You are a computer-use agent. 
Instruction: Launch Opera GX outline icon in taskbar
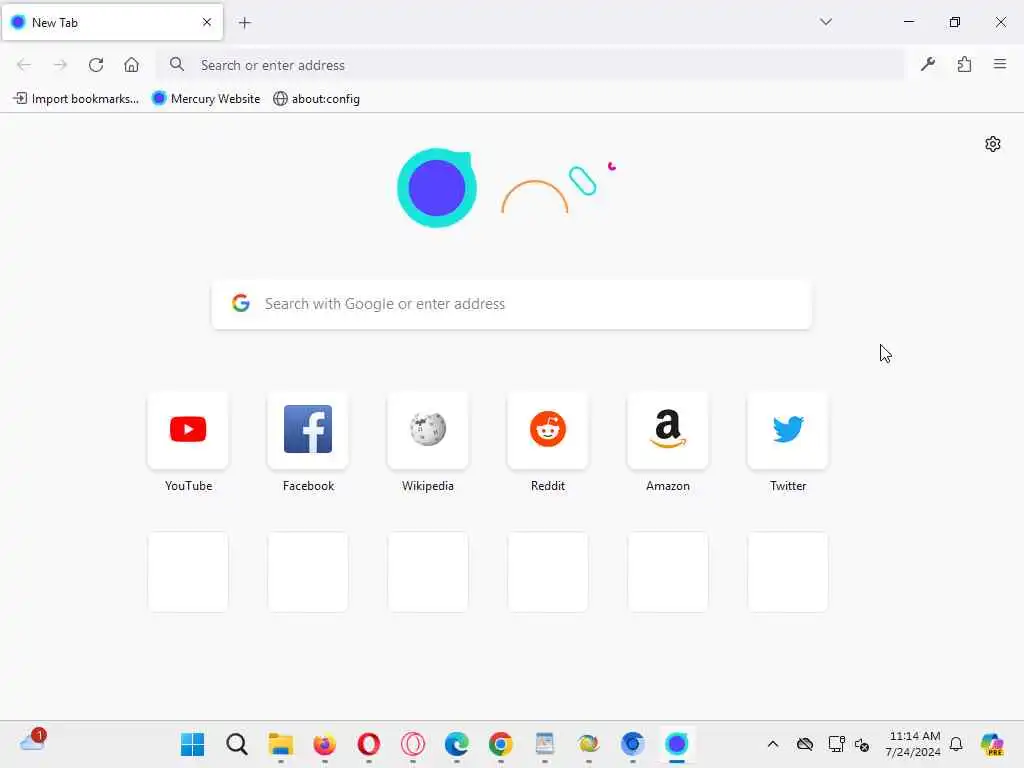pyautogui.click(x=413, y=744)
